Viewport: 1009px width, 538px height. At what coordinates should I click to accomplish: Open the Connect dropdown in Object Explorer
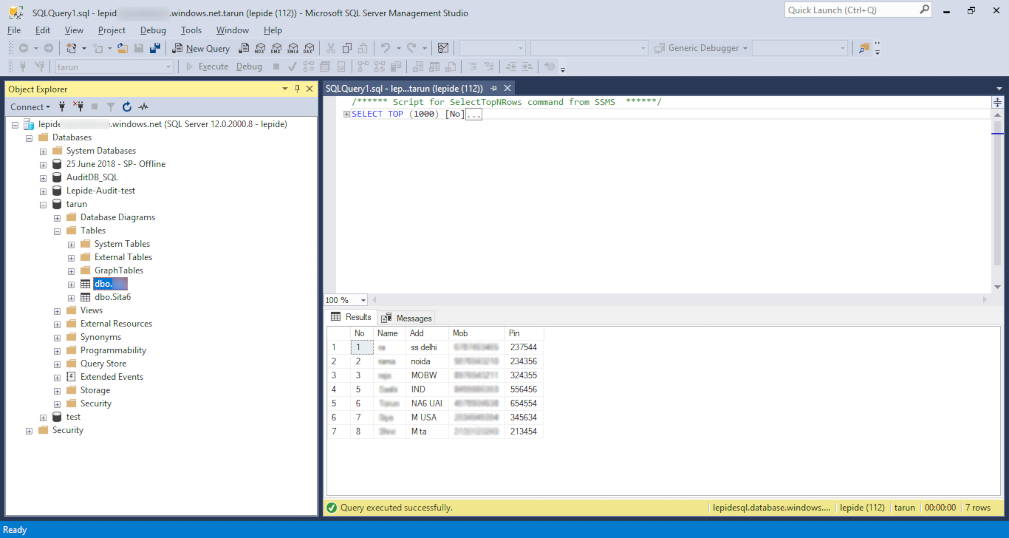point(30,107)
